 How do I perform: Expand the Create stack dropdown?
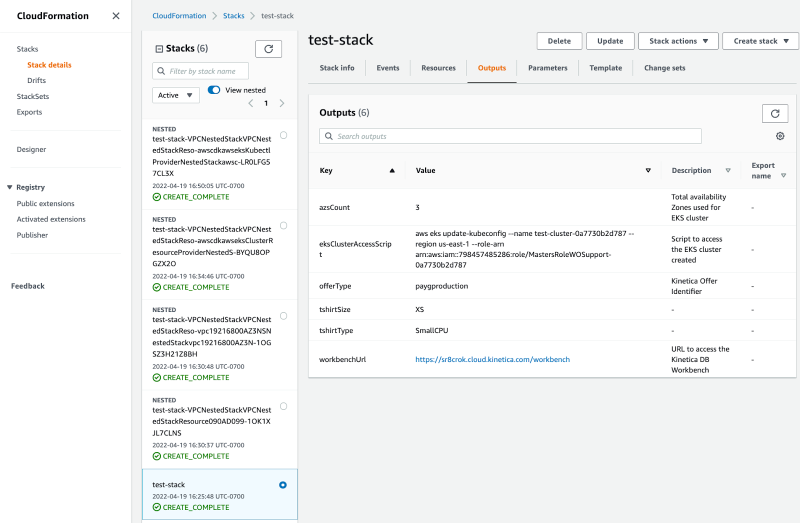coord(760,41)
